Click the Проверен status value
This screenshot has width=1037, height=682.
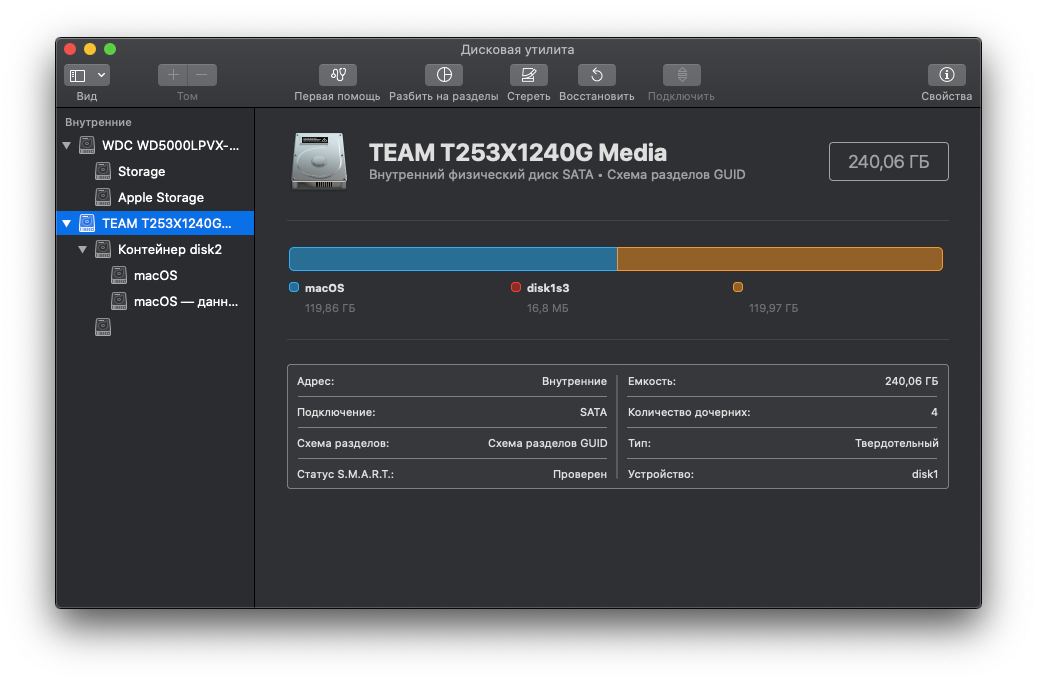pos(579,474)
